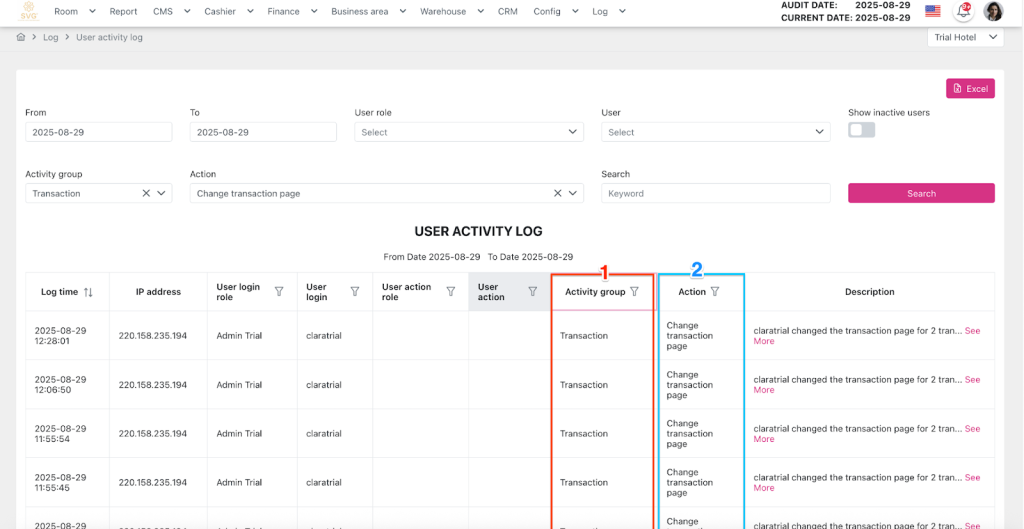Viewport: 1024px width, 529px height.
Task: Click the user profile avatar
Action: click(993, 11)
